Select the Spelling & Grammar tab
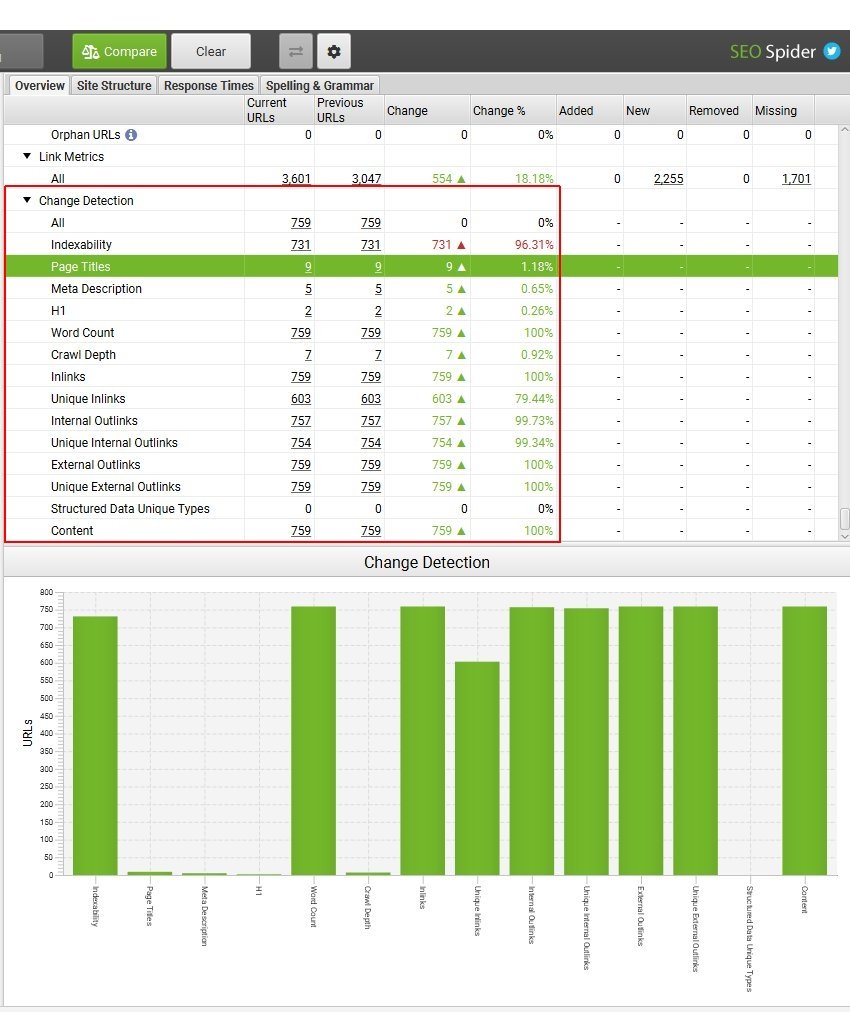850x1012 pixels. tap(319, 86)
